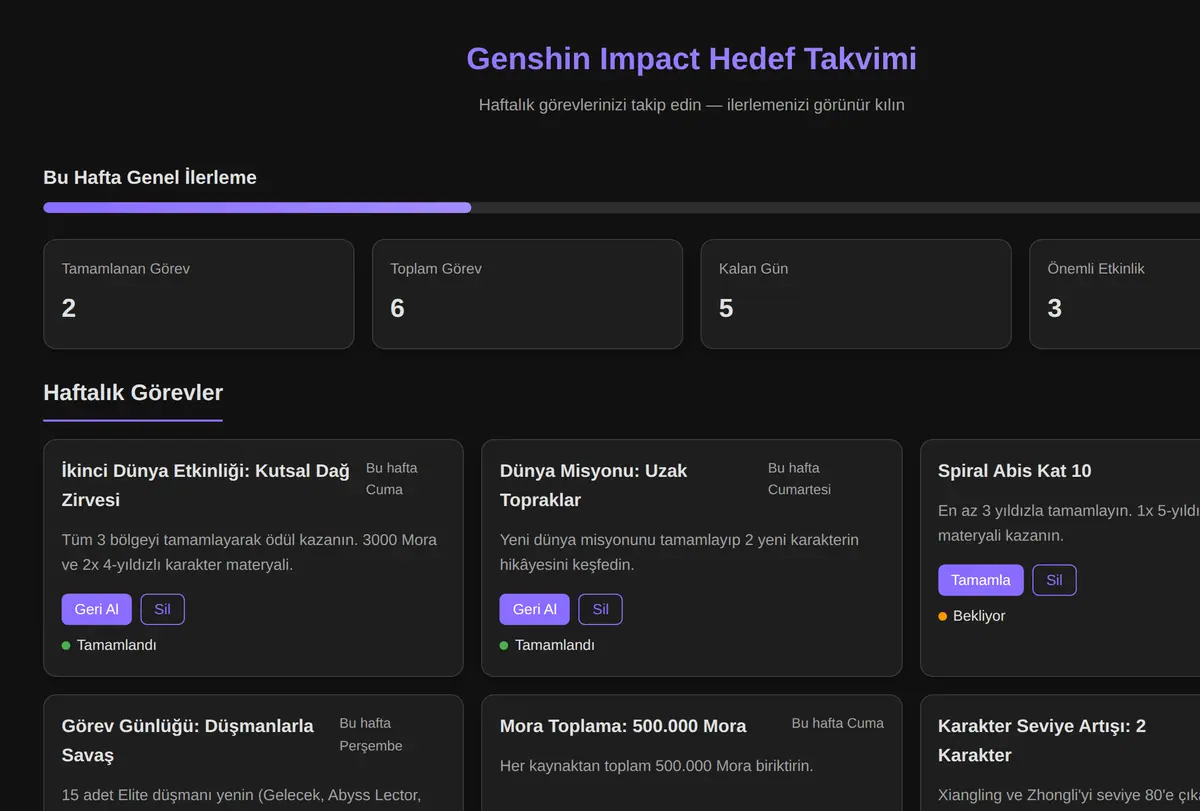Click the Dünya Misyonu: Uzak Topraklar title
This screenshot has height=811, width=1200.
pos(594,485)
